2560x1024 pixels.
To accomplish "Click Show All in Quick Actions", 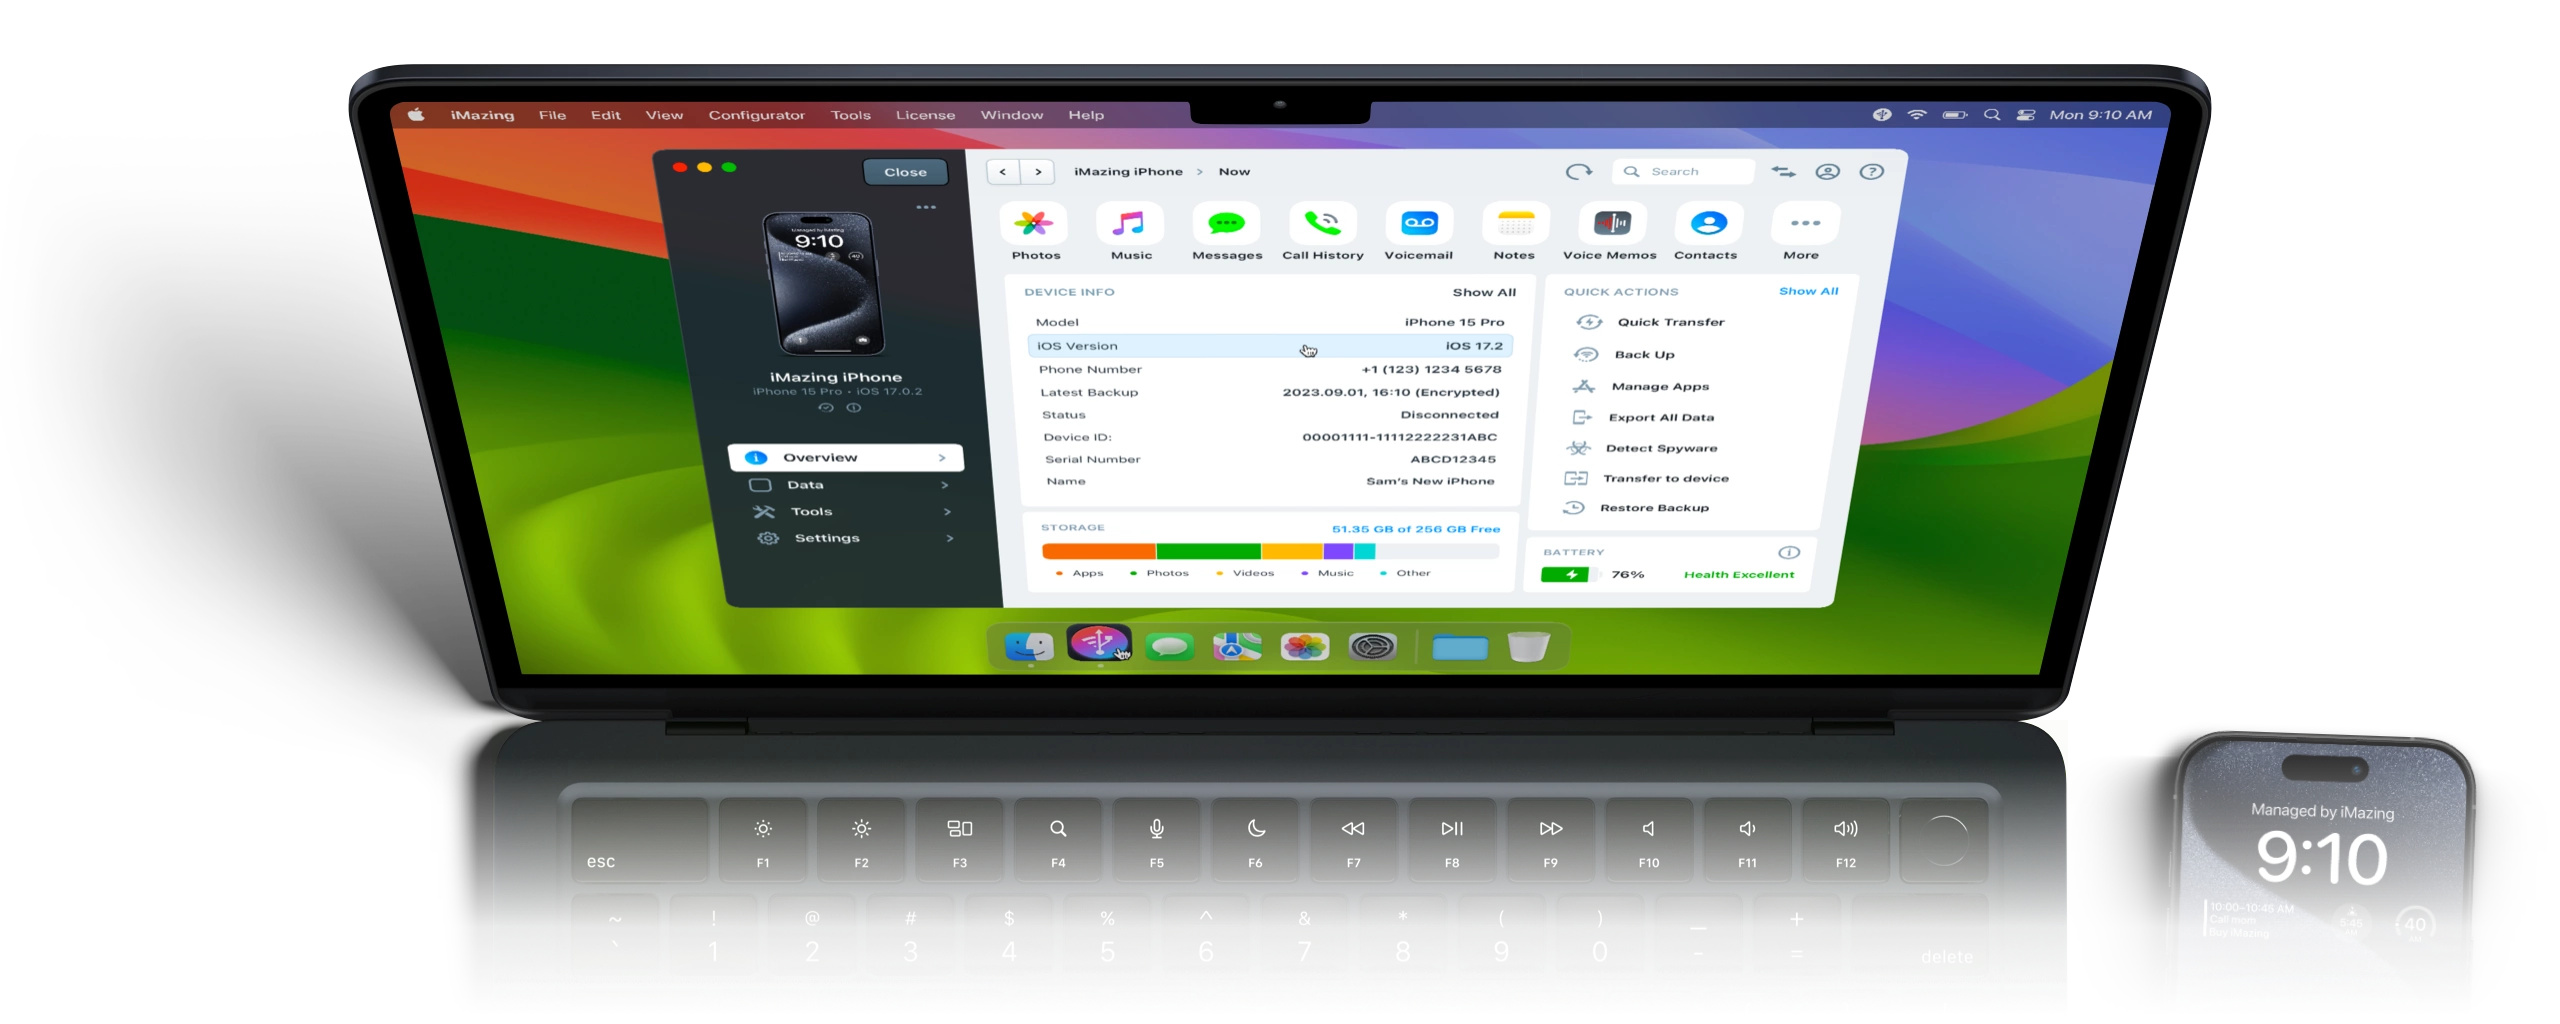I will point(1808,291).
